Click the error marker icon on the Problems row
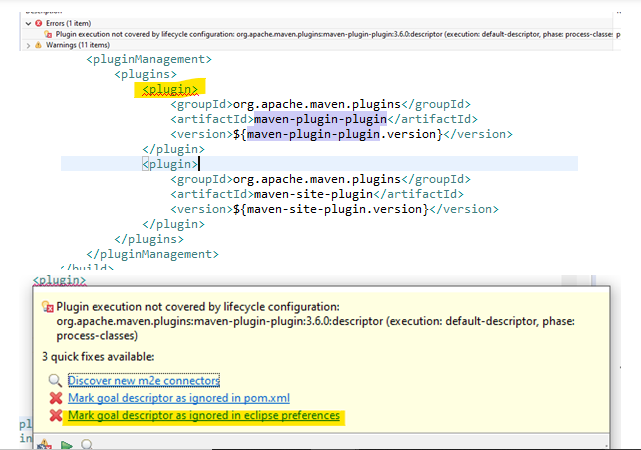The width and height of the screenshot is (641, 450). (48, 34)
